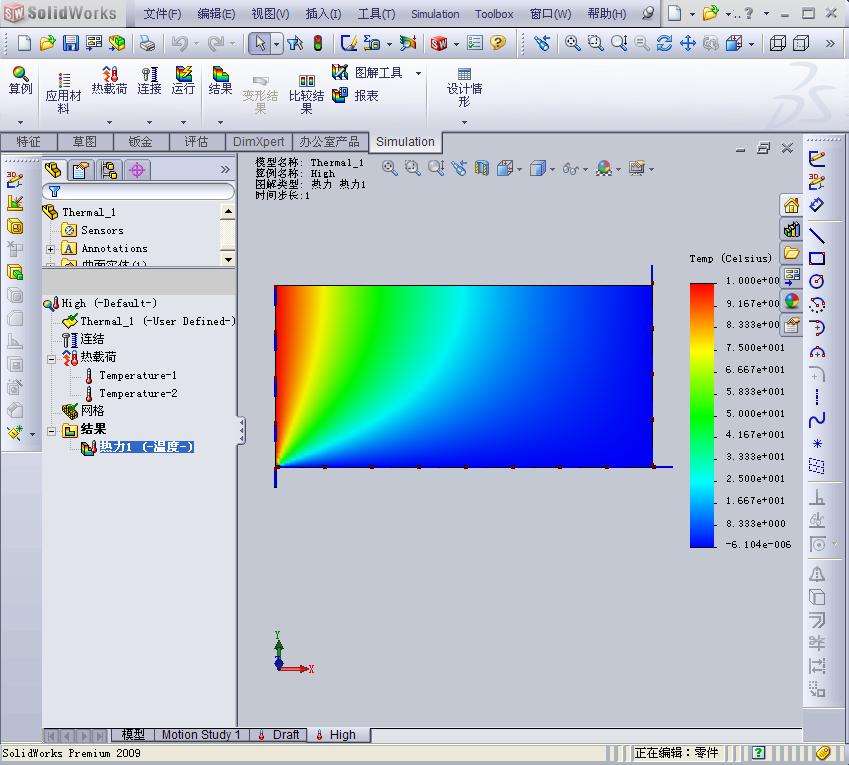
Task: Click the 连接 connections icon
Action: pyautogui.click(x=149, y=80)
